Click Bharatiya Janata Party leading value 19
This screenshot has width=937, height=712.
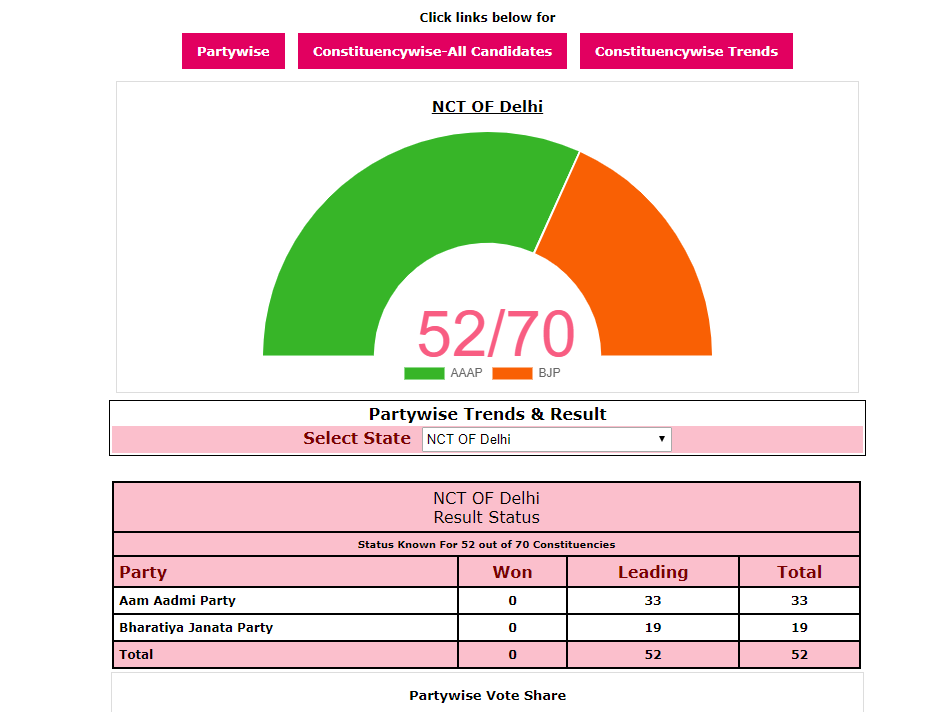(653, 628)
